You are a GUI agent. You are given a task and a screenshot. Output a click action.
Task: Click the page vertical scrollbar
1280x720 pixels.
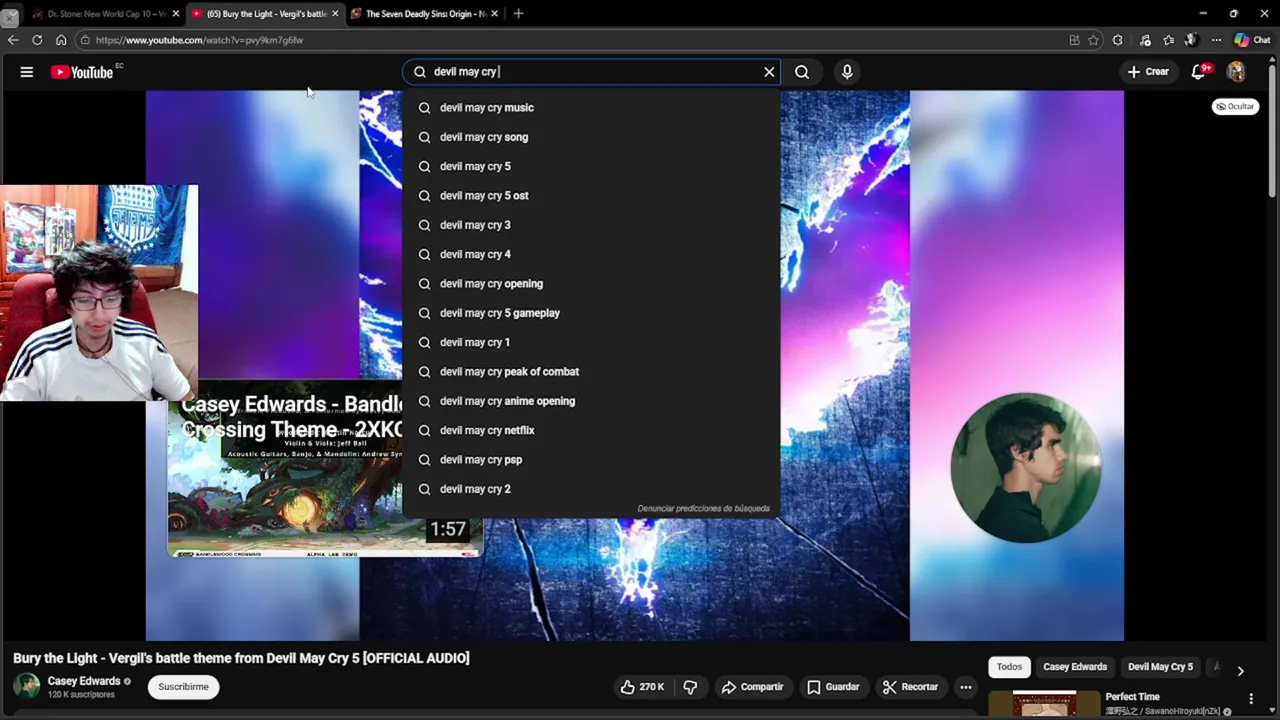[1272, 130]
